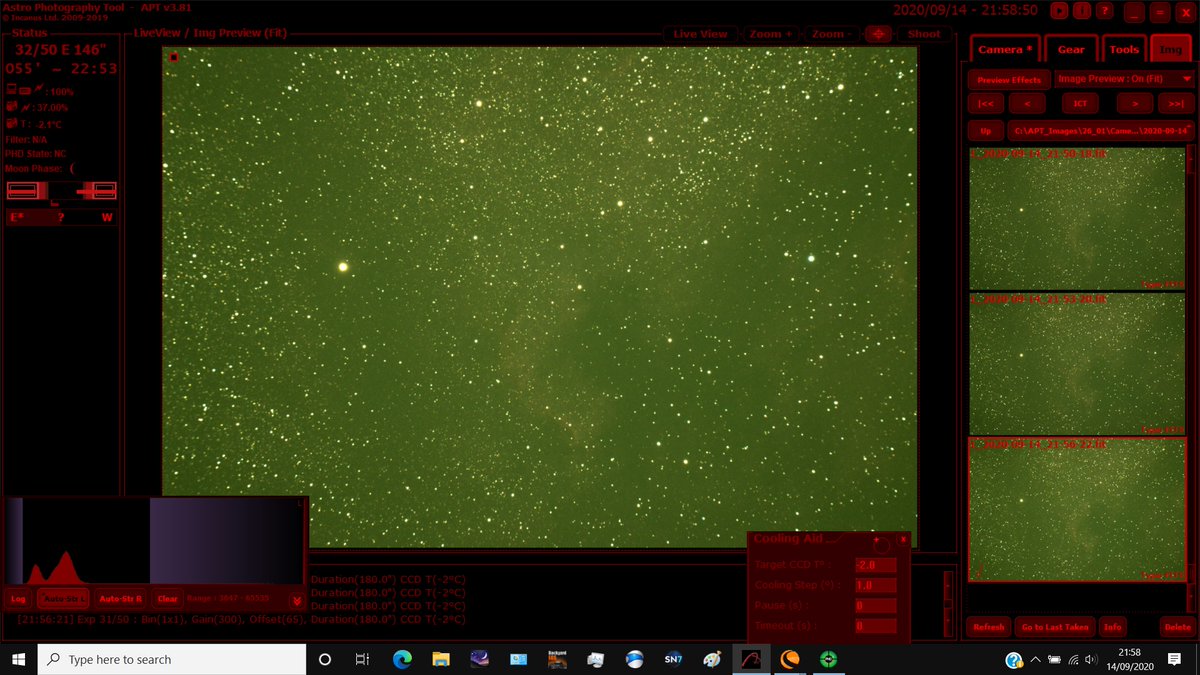Viewport: 1200px width, 675px height.
Task: Click the ICT button
Action: click(x=1081, y=103)
